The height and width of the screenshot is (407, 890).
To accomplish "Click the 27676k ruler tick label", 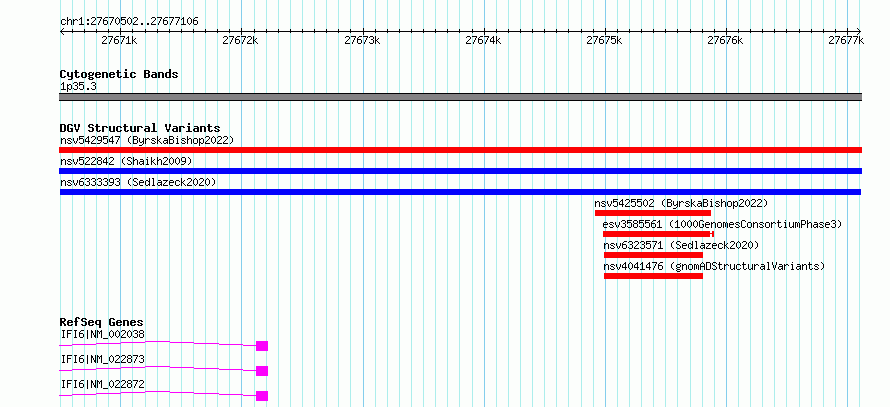I will pyautogui.click(x=725, y=40).
